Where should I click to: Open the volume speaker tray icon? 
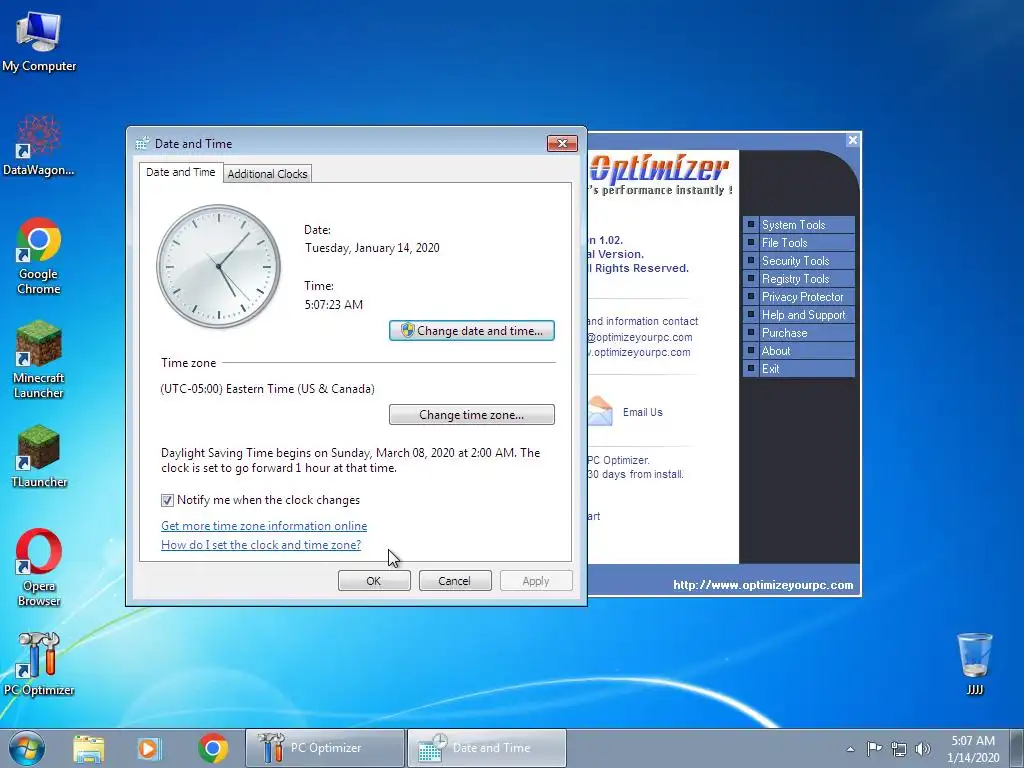tap(923, 749)
